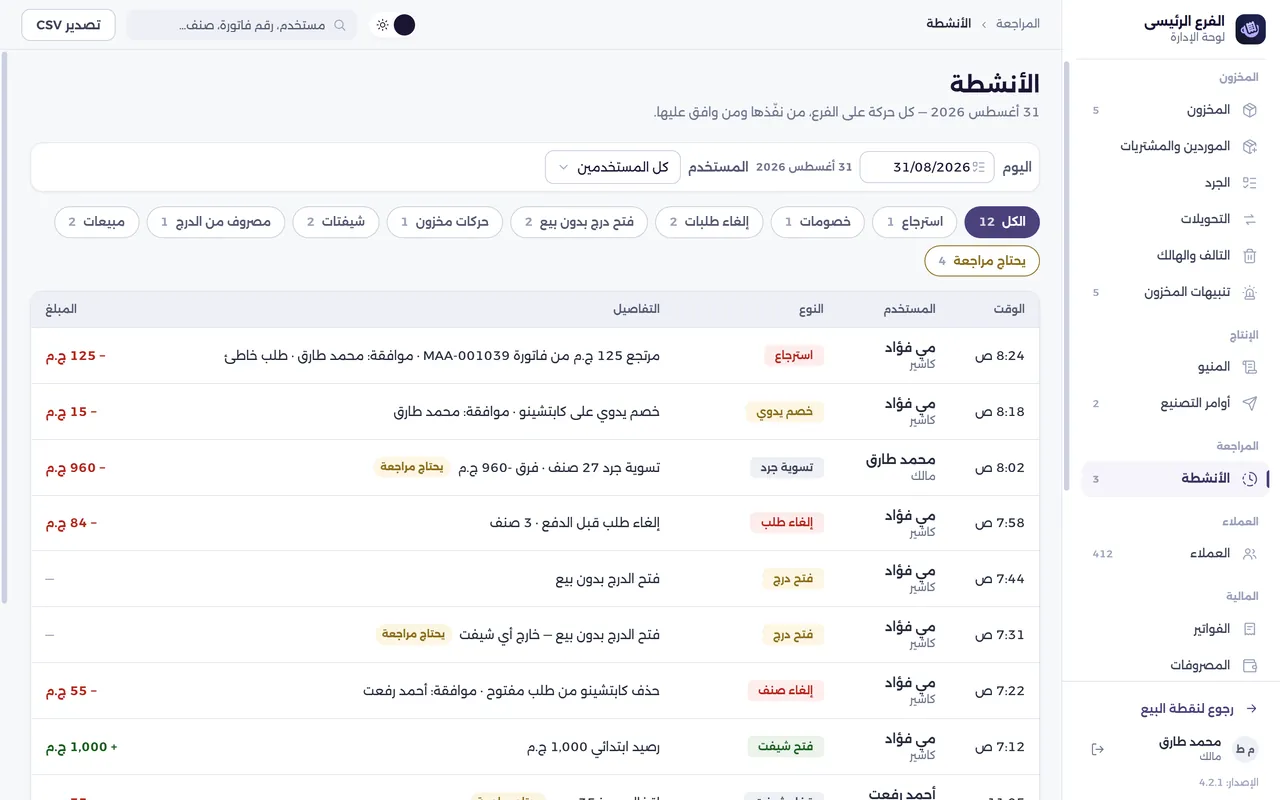Viewport: 1280px width, 800px height.
Task: Filter by شيفتات chip
Action: (x=336, y=222)
